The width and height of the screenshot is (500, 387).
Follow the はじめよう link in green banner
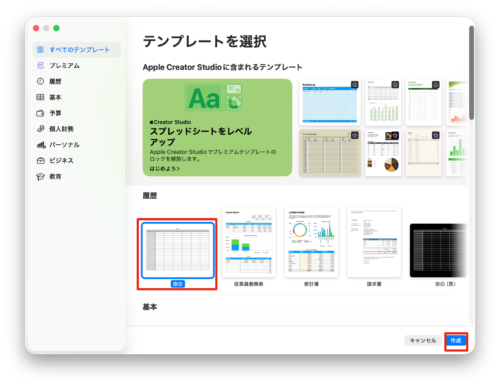coord(165,169)
